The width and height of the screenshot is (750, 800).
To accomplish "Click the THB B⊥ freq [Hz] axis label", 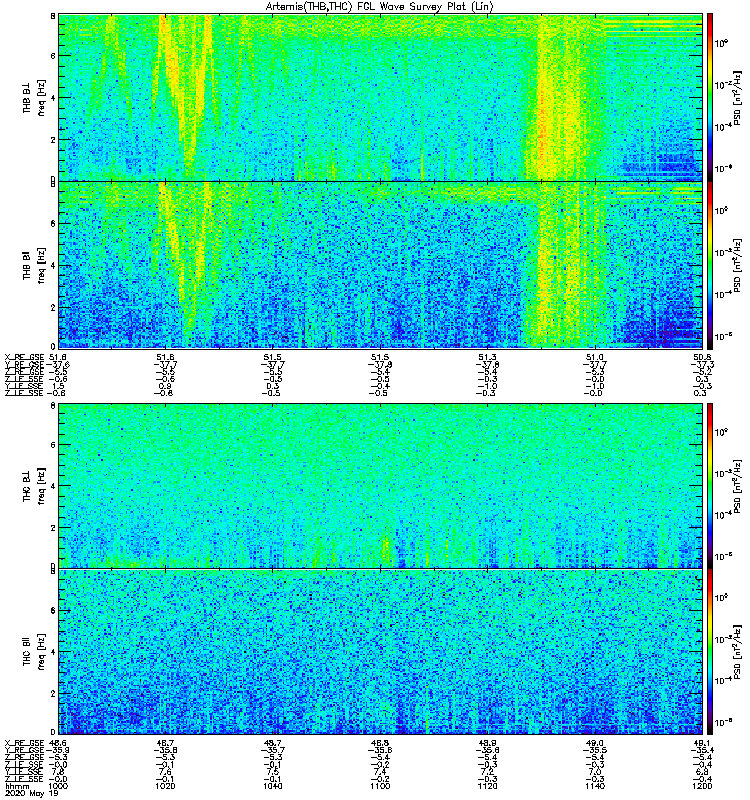I will pos(34,97).
